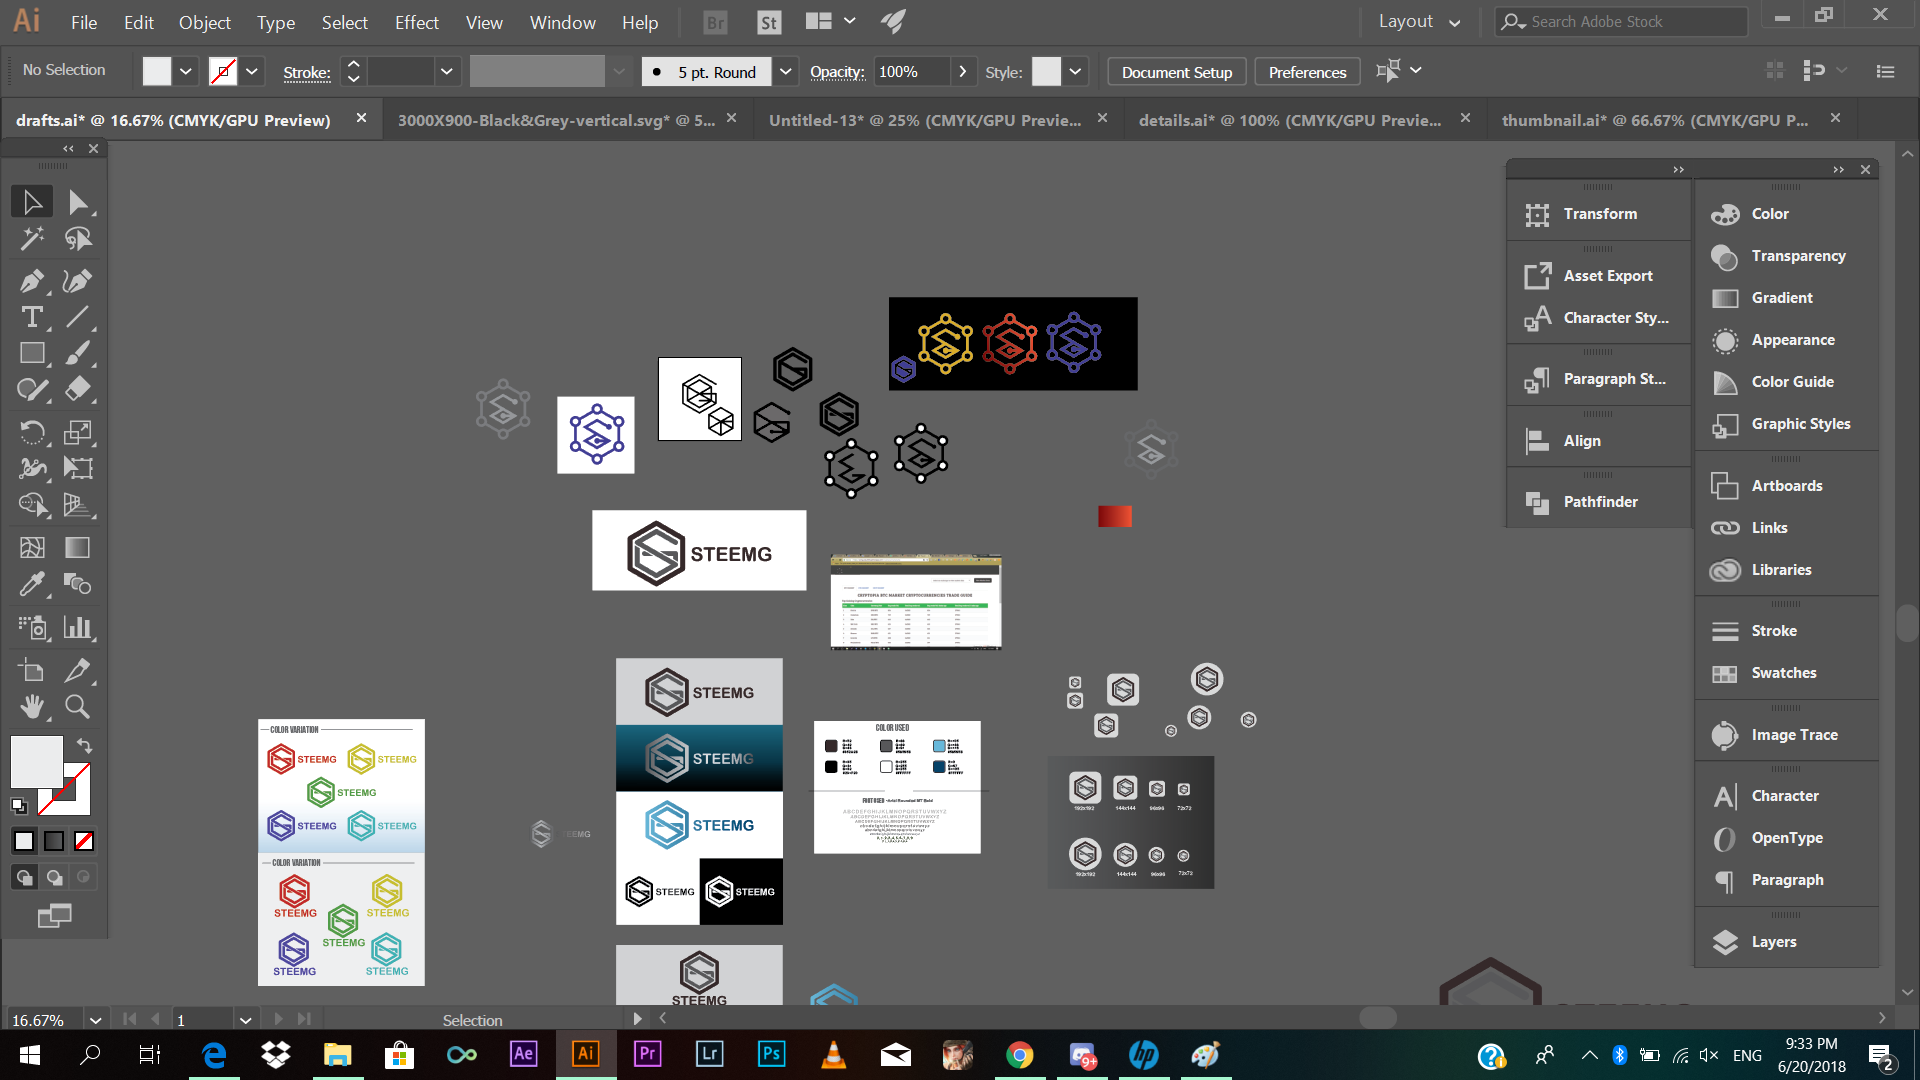Open Adobe Stock with St button
The height and width of the screenshot is (1080, 1920).
[x=769, y=22]
